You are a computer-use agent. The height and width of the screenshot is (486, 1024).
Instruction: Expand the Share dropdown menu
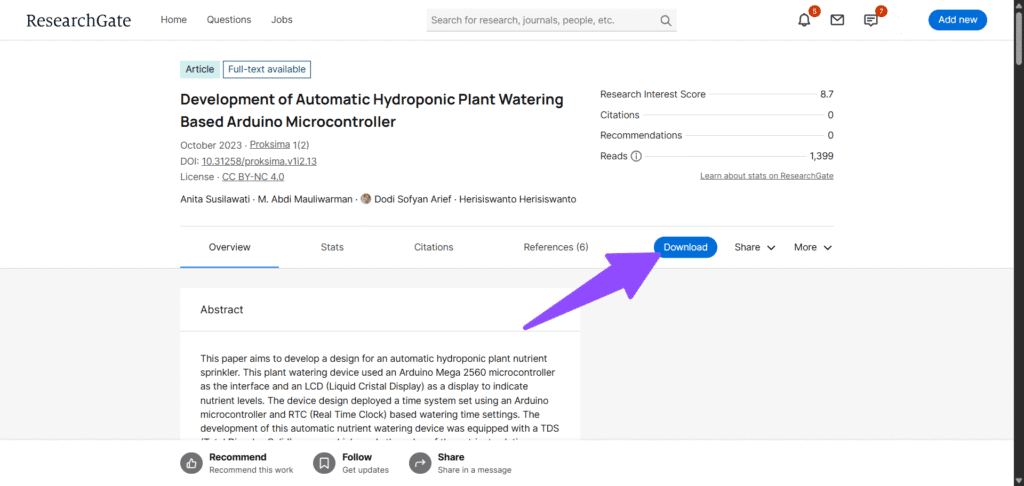[755, 247]
